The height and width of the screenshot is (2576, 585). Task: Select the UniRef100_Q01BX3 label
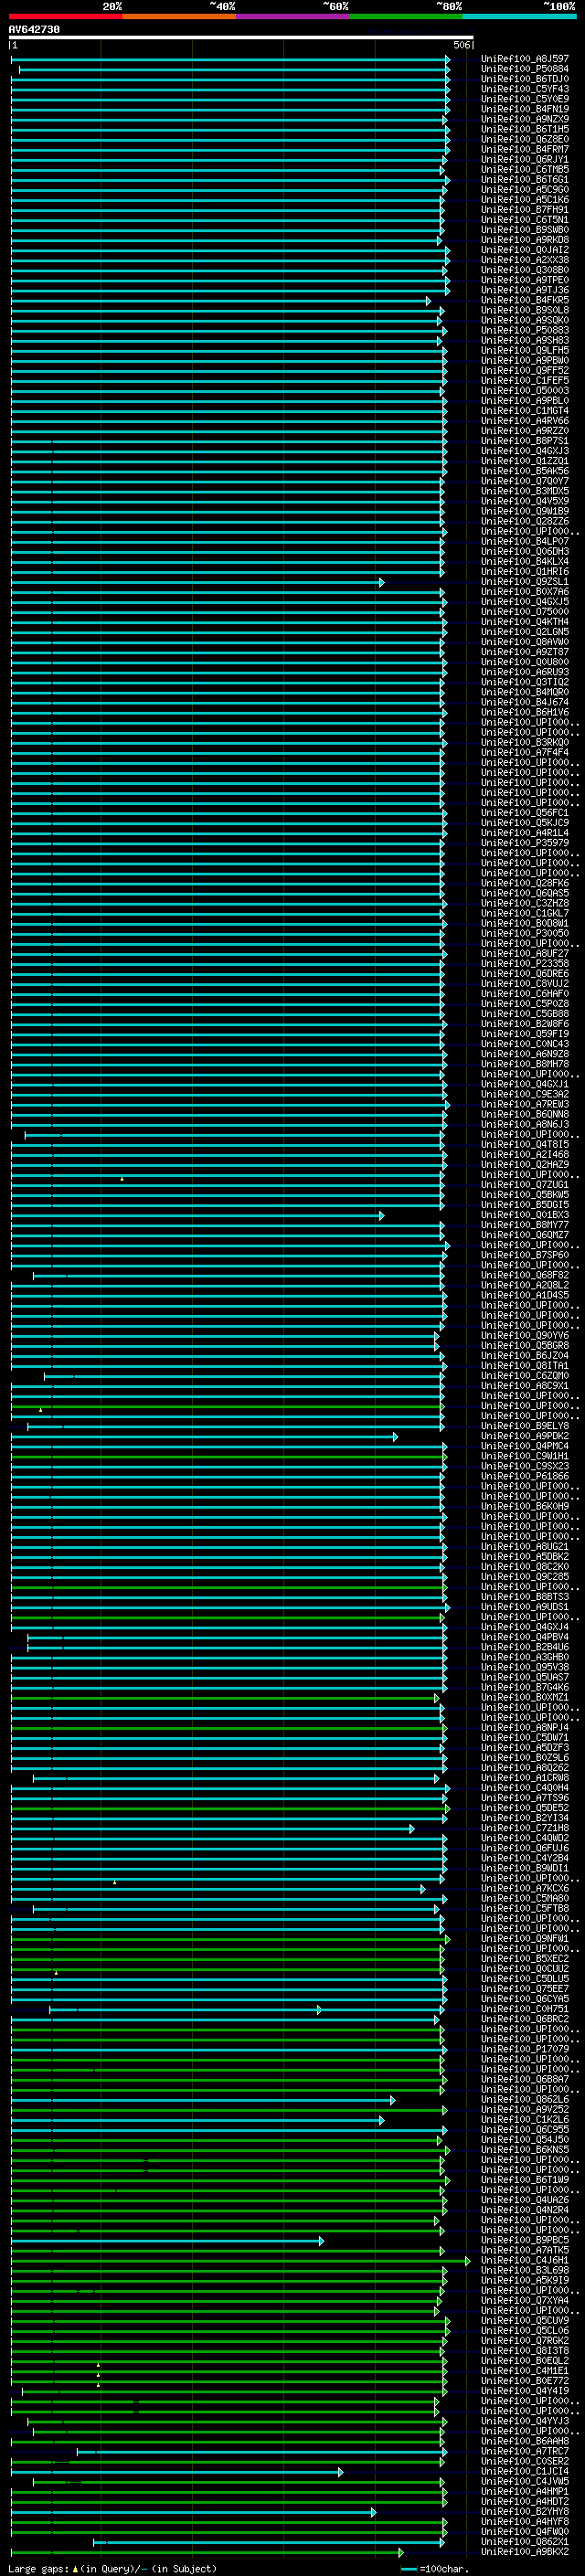point(525,1215)
